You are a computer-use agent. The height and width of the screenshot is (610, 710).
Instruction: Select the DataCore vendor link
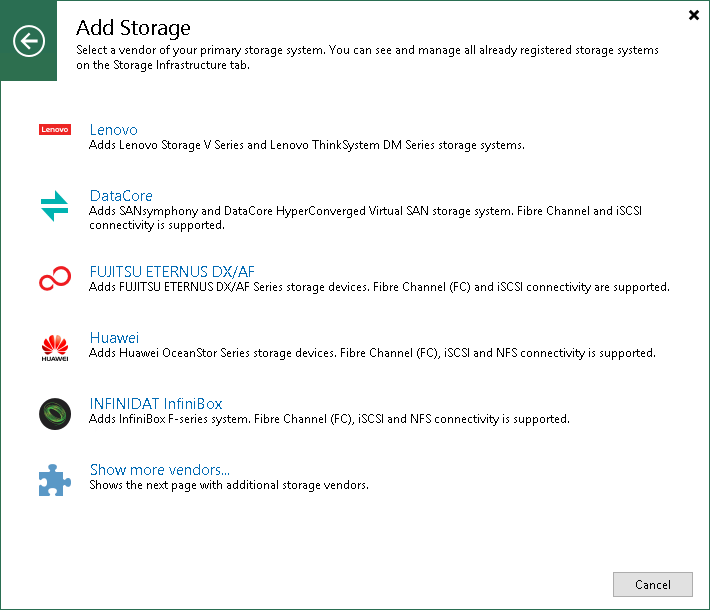coord(121,196)
